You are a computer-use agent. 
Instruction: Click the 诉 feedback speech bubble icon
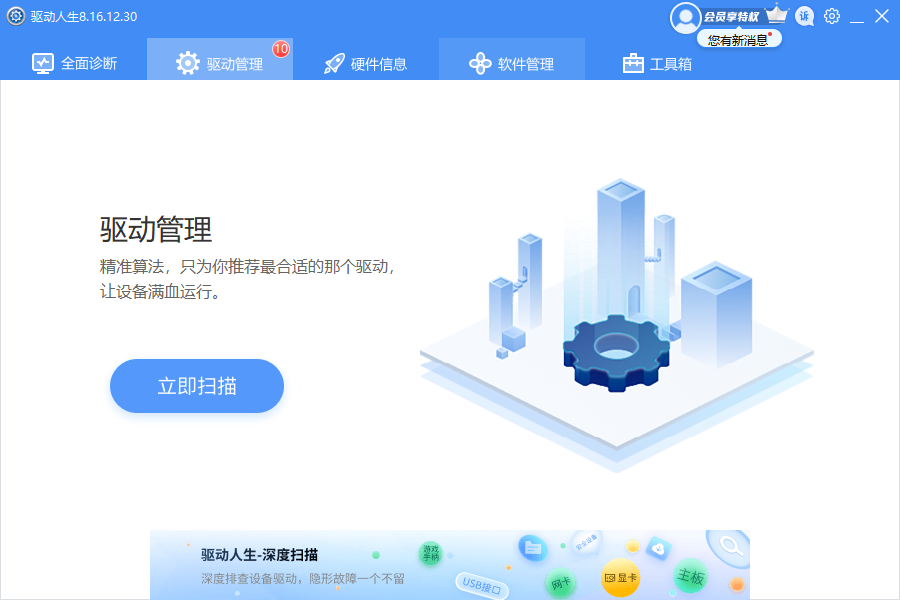tap(804, 17)
